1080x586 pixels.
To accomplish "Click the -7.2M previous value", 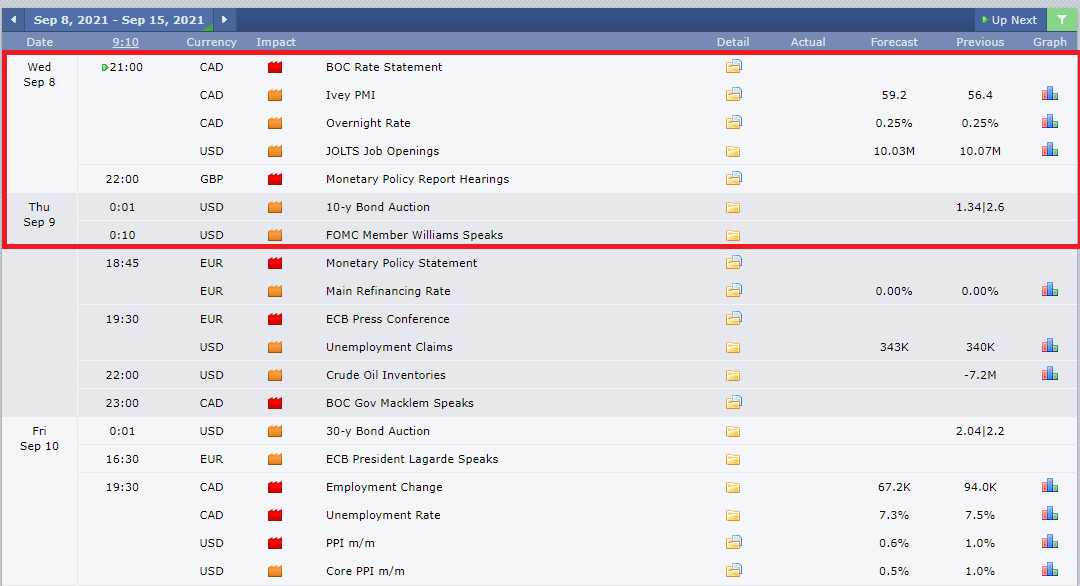I will point(980,375).
